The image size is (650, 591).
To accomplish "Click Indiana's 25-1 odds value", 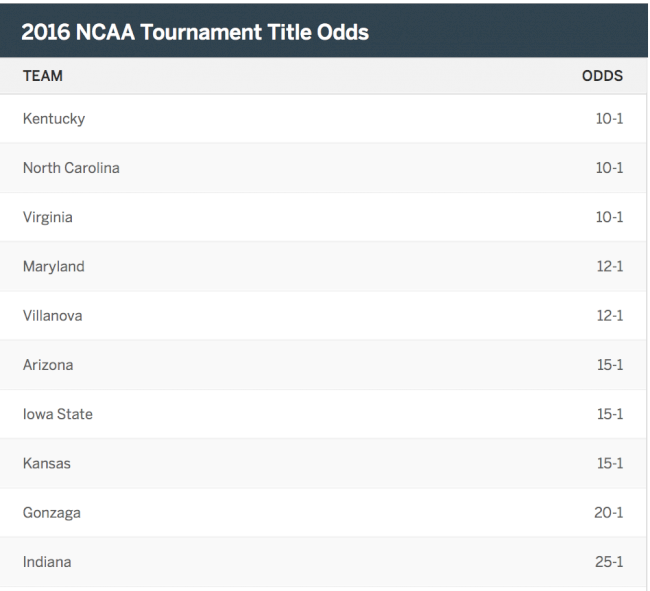I will point(609,562).
